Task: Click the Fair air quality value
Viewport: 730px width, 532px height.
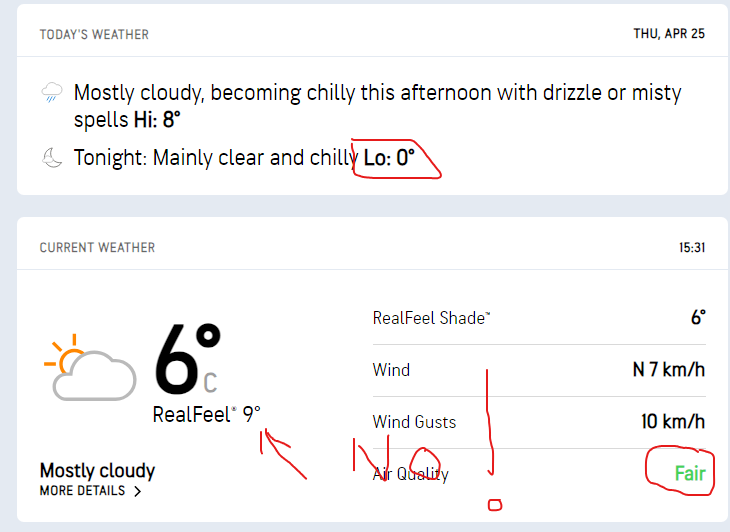Action: tap(690, 474)
